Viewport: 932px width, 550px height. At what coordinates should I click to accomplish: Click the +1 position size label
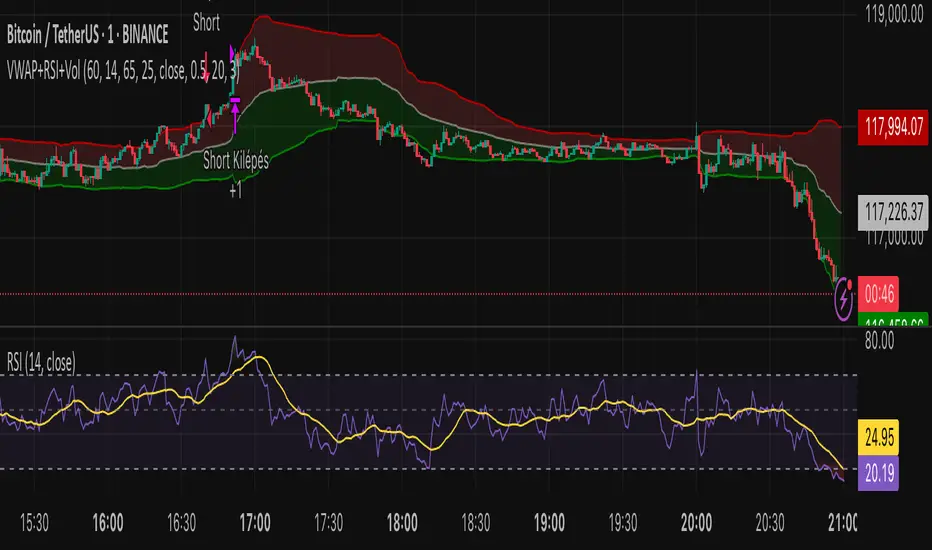click(x=236, y=191)
